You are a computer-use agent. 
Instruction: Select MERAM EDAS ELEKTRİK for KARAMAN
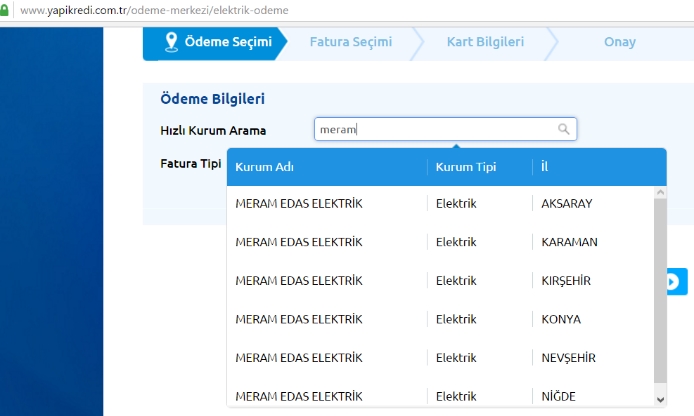pos(440,242)
